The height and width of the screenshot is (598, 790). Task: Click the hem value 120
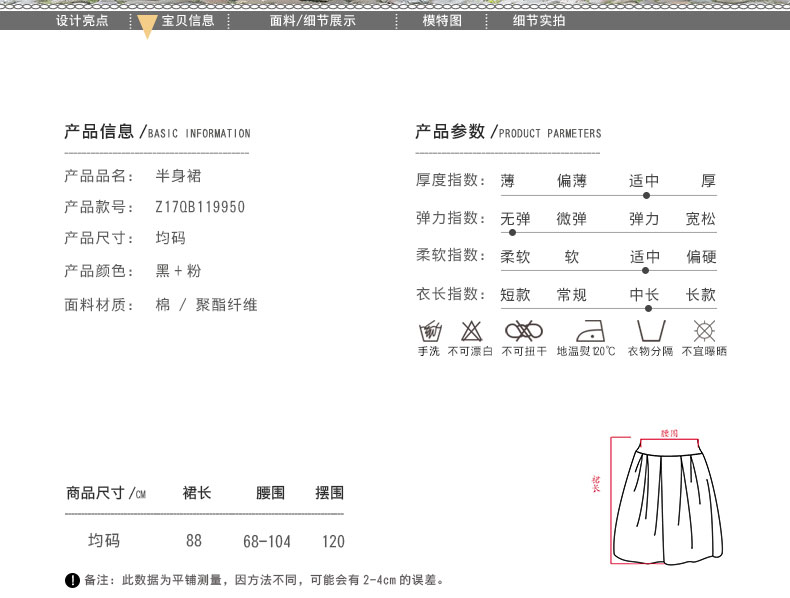point(334,542)
